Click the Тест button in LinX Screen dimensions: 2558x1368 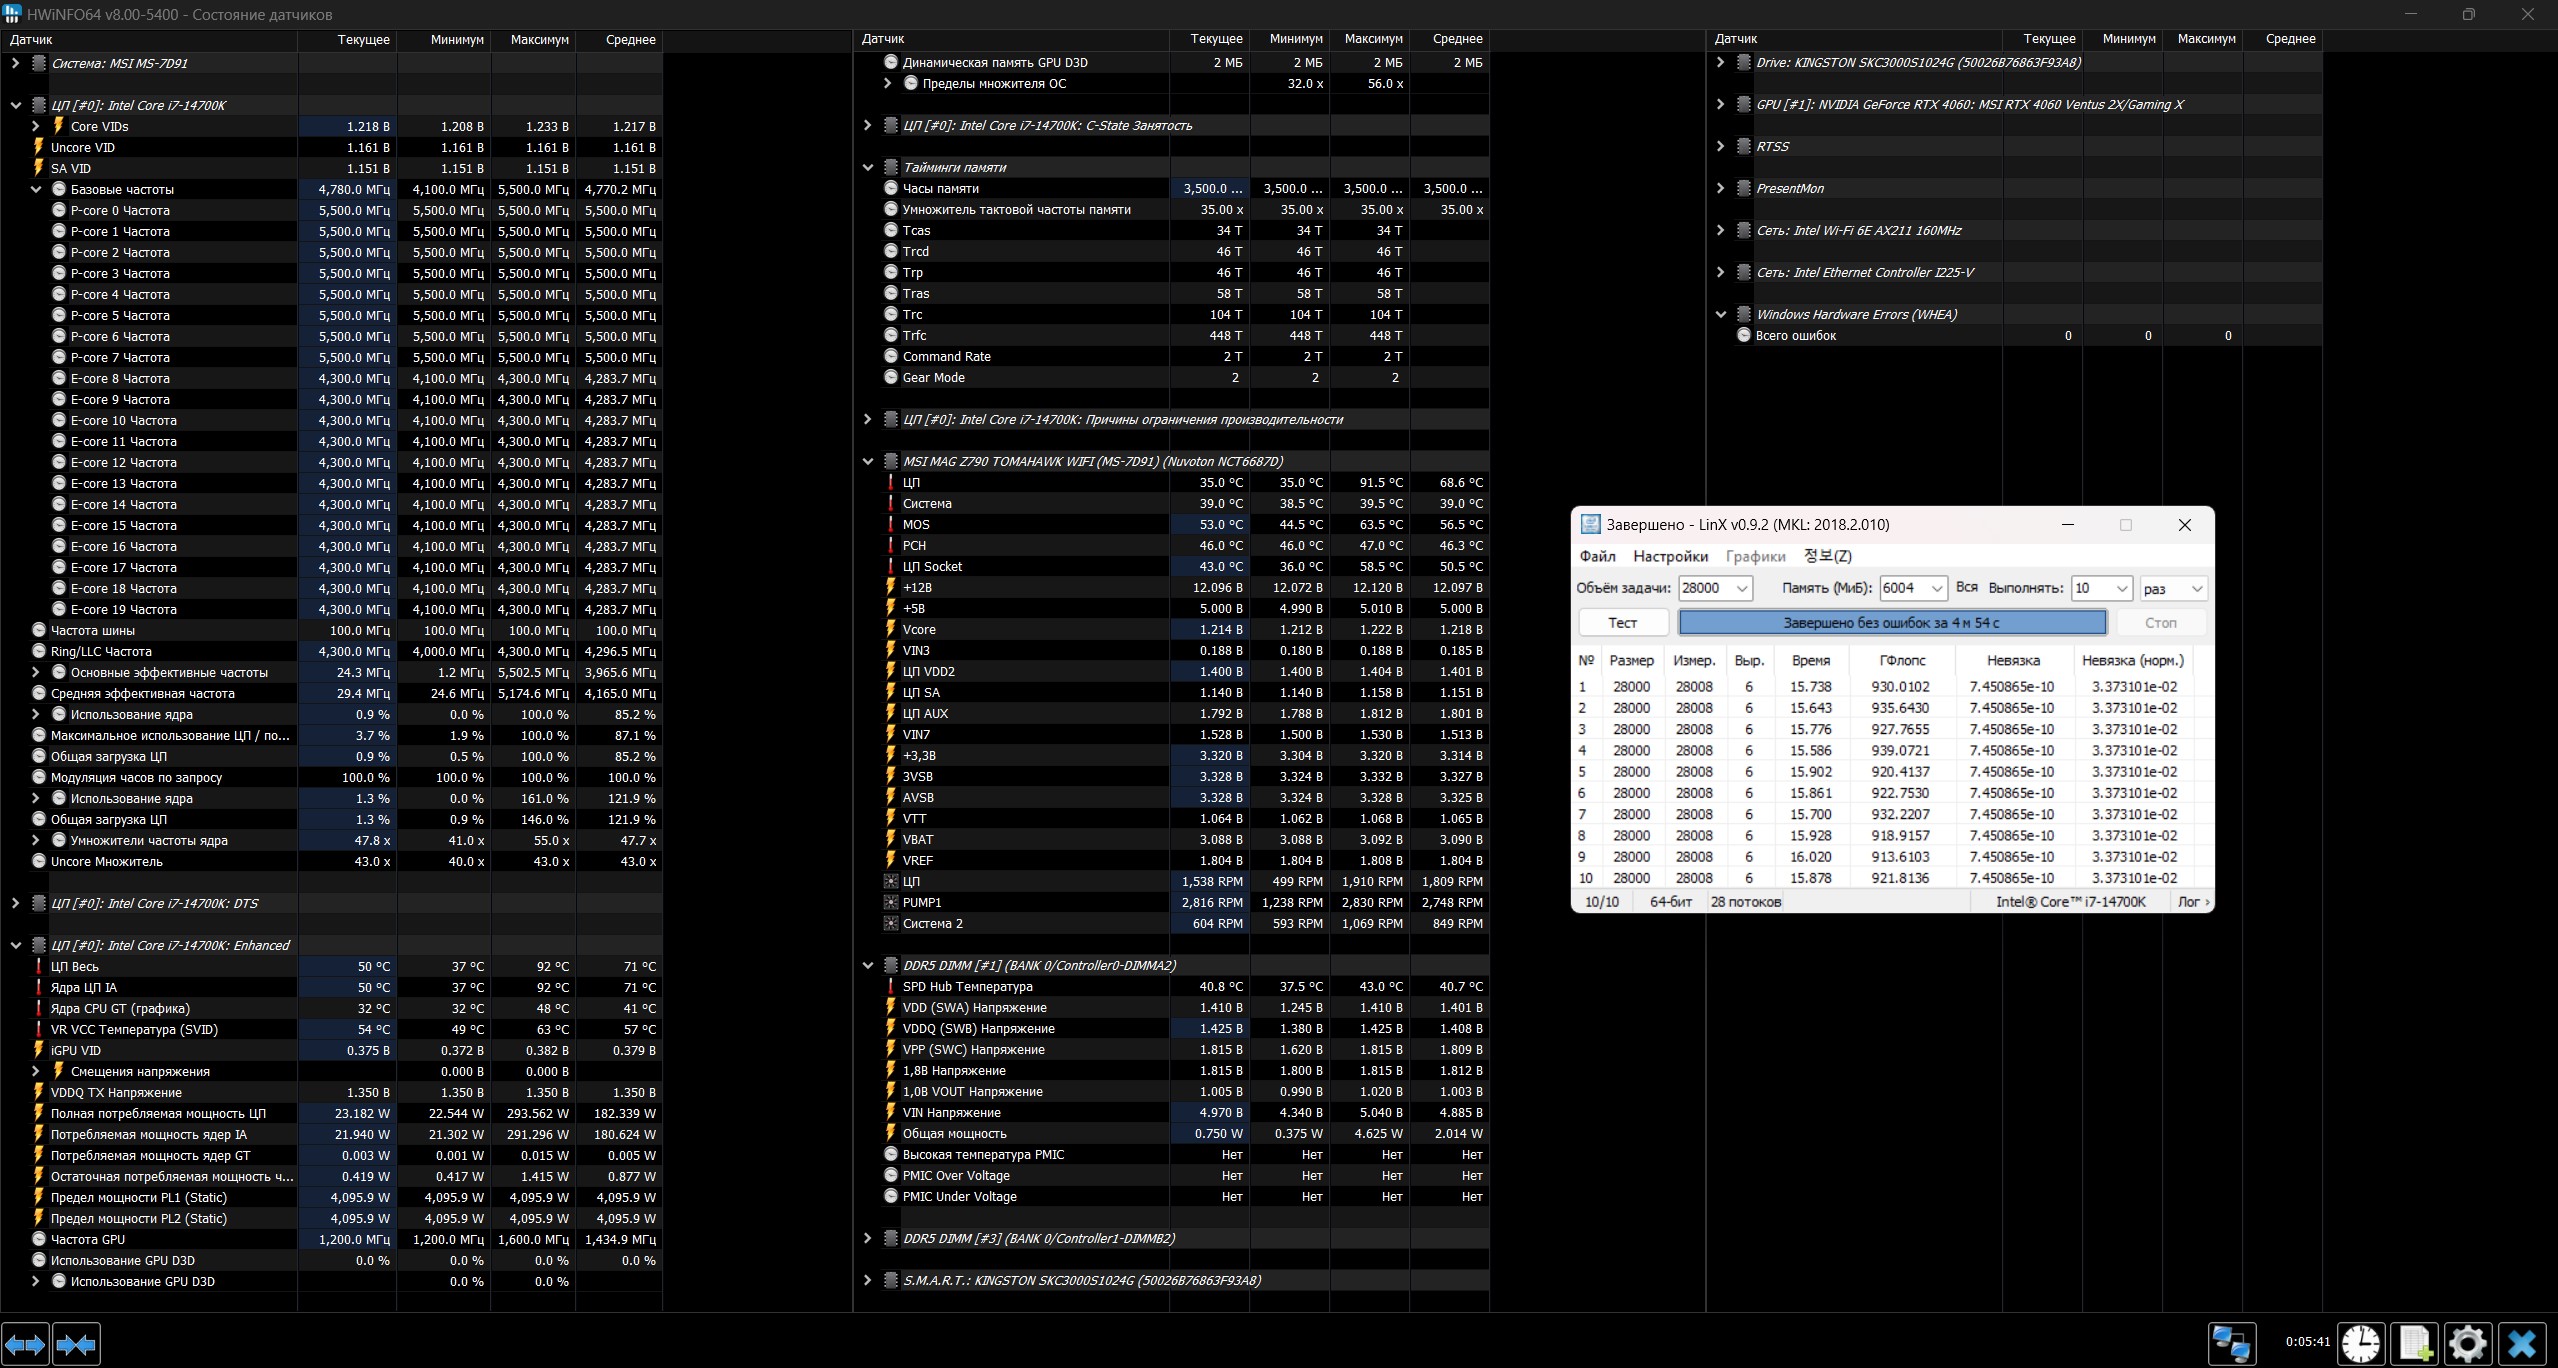[1622, 623]
